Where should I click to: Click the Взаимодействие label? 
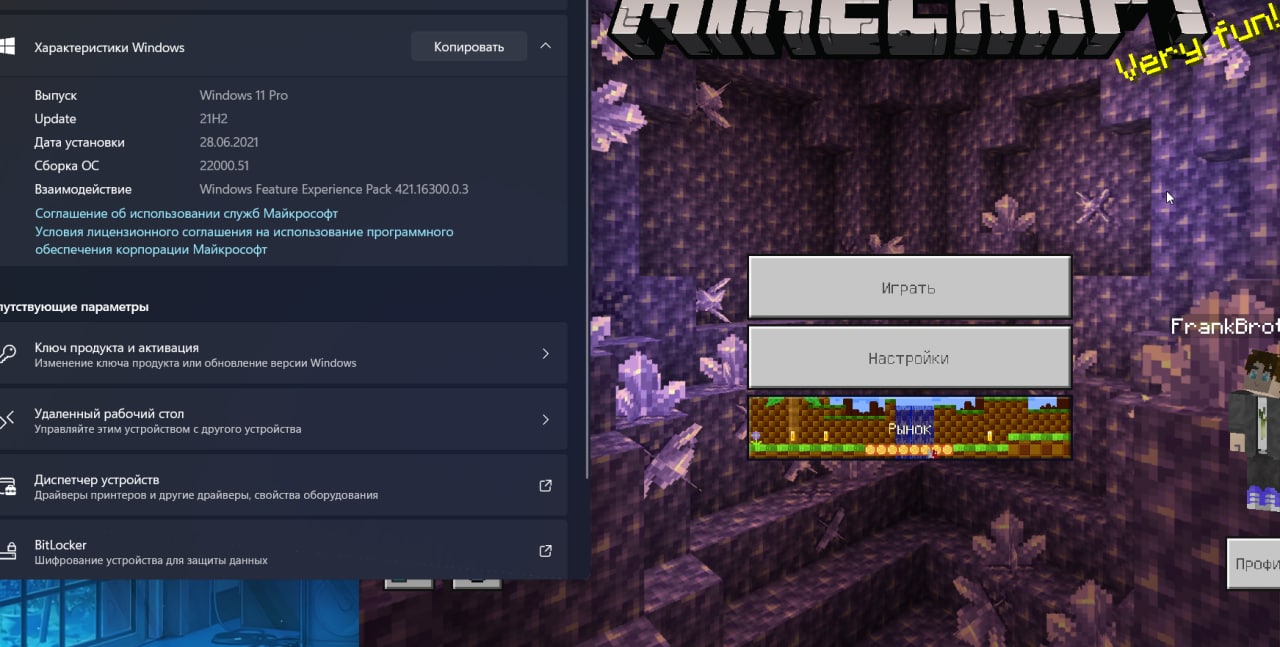pyautogui.click(x=83, y=189)
